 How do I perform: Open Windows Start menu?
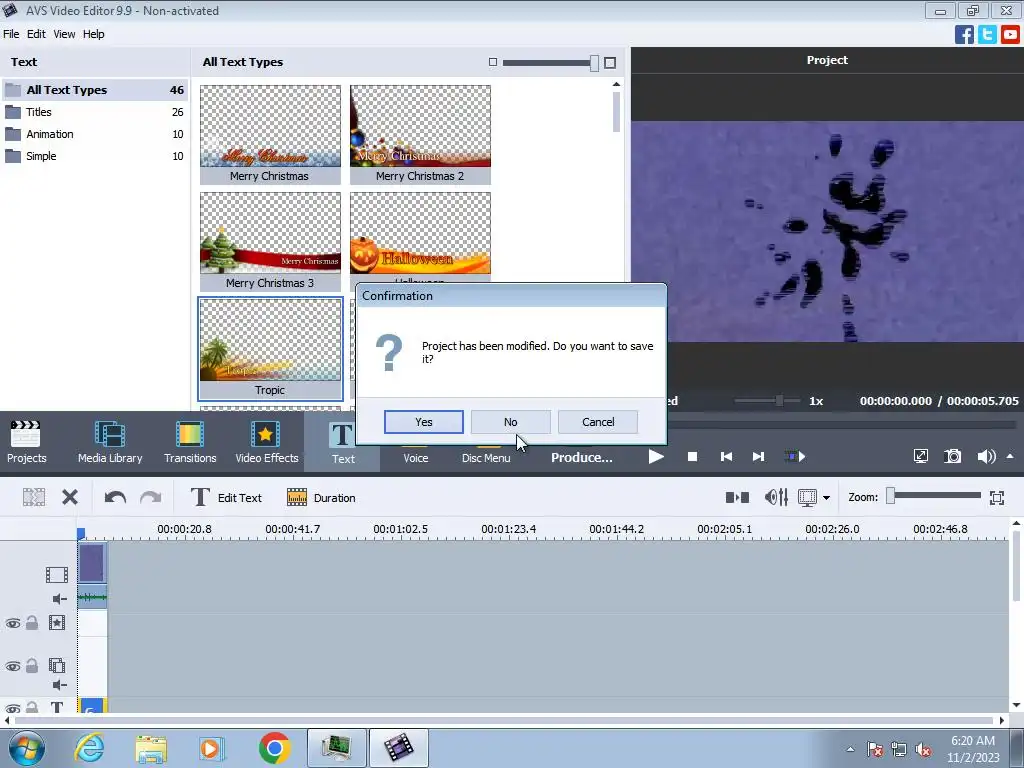pyautogui.click(x=27, y=748)
